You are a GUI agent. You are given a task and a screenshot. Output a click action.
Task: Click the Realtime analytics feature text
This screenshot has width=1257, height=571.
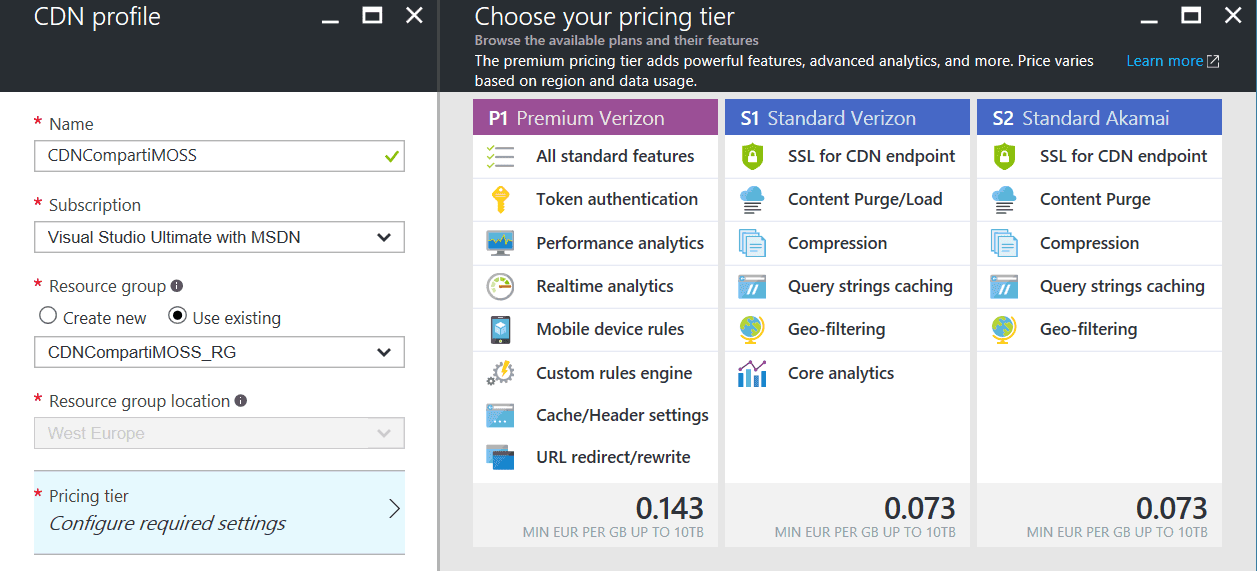(x=605, y=286)
